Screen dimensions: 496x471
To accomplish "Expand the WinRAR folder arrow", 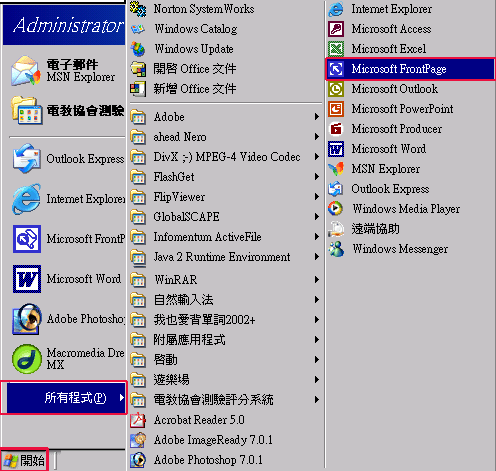I will 317,280.
